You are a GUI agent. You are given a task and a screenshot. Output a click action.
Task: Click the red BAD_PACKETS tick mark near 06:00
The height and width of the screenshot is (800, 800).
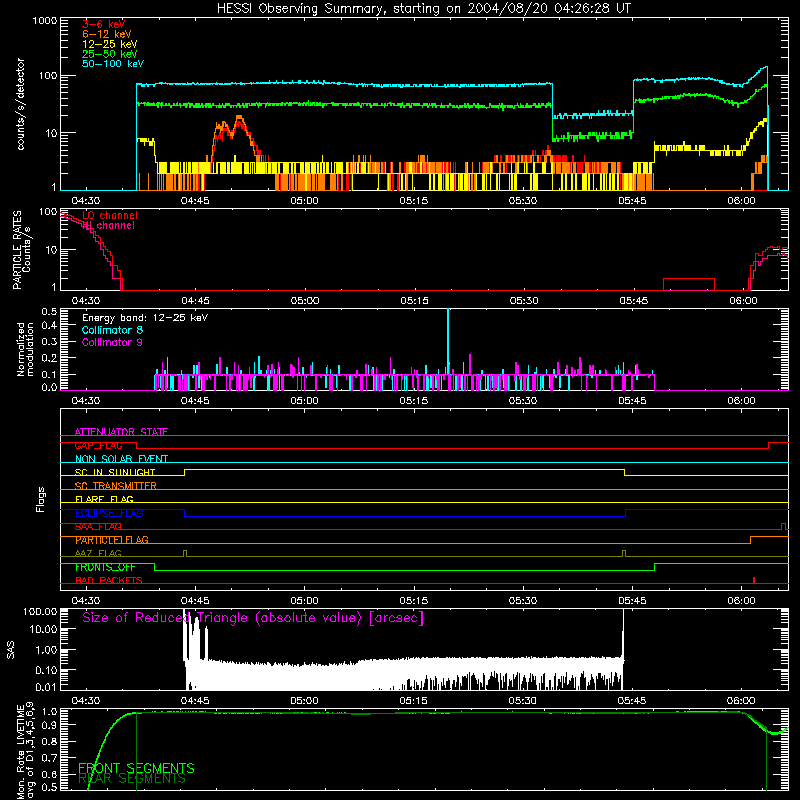(x=754, y=580)
